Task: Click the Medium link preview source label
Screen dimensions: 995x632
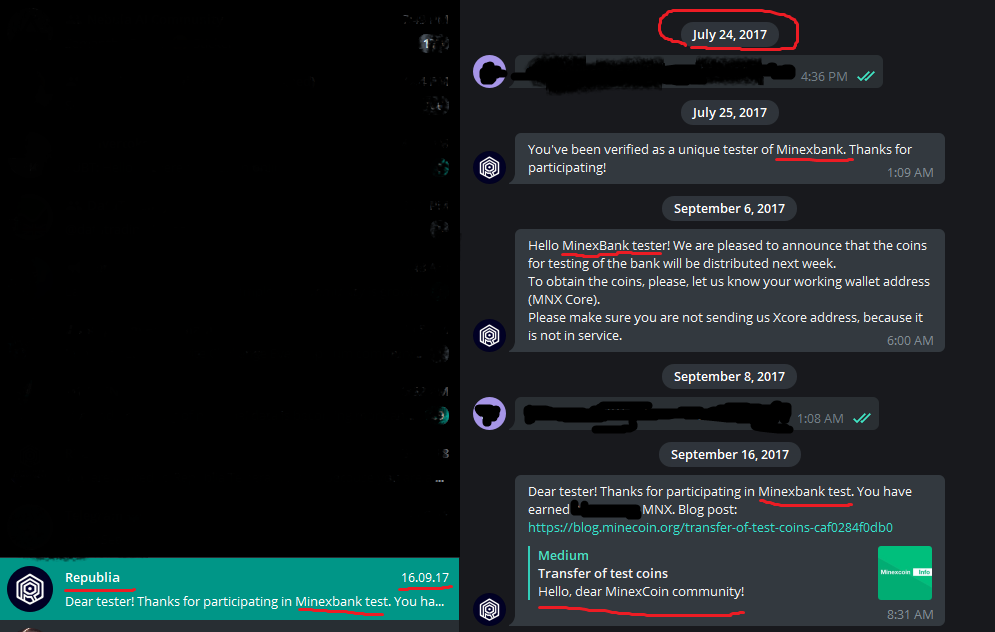Action: point(563,555)
